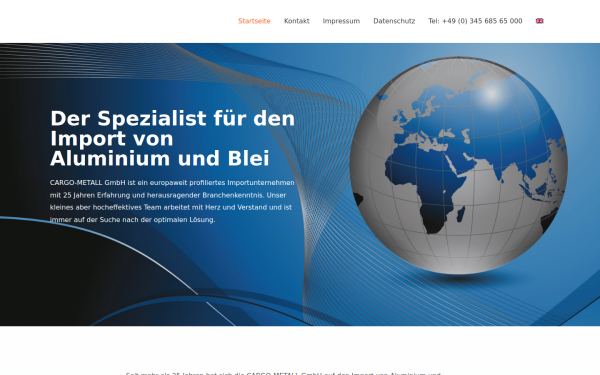Switch language via the UK flag icon
The height and width of the screenshot is (375, 600).
click(x=539, y=21)
